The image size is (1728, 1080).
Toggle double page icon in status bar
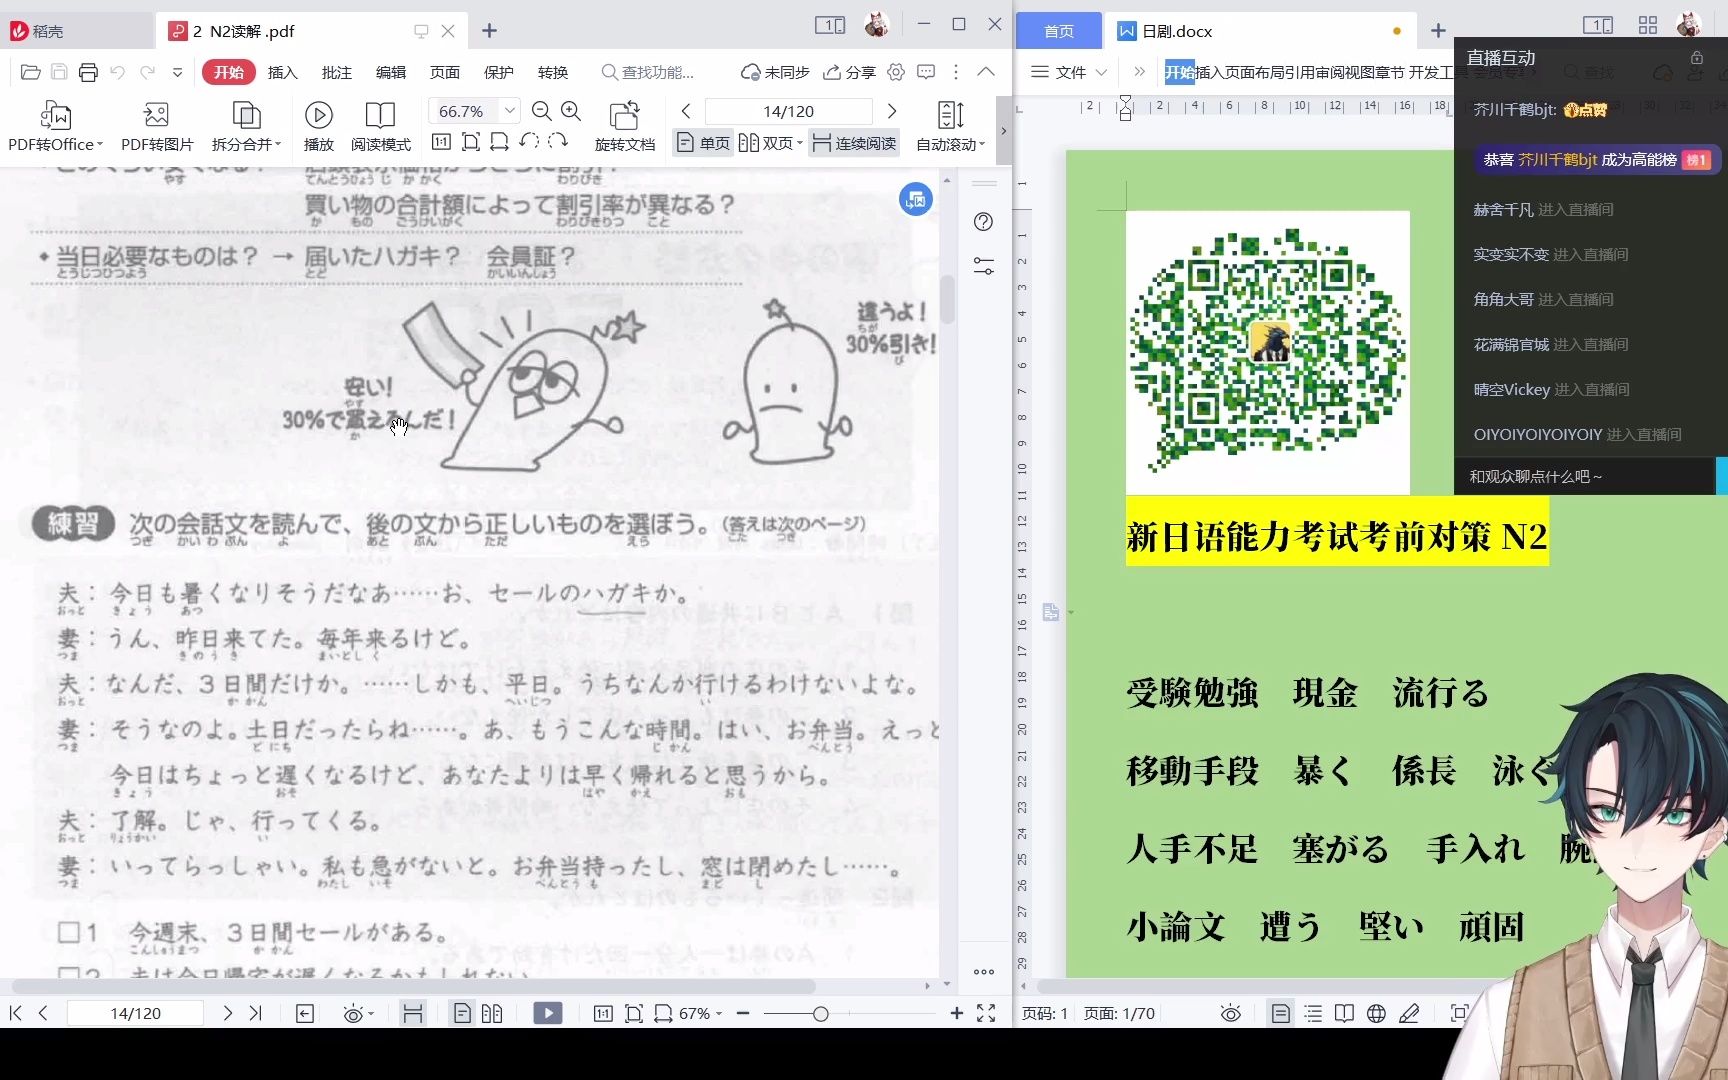[x=491, y=1014]
